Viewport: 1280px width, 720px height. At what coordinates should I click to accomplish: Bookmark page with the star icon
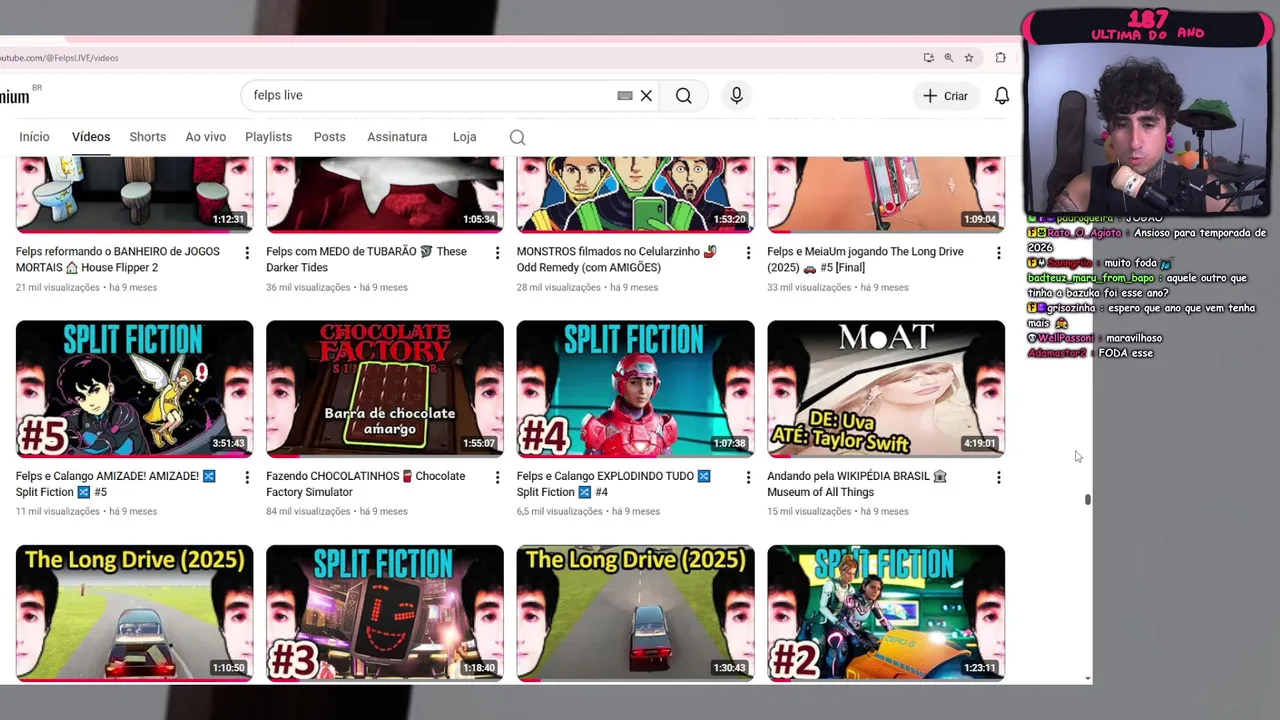[x=969, y=58]
